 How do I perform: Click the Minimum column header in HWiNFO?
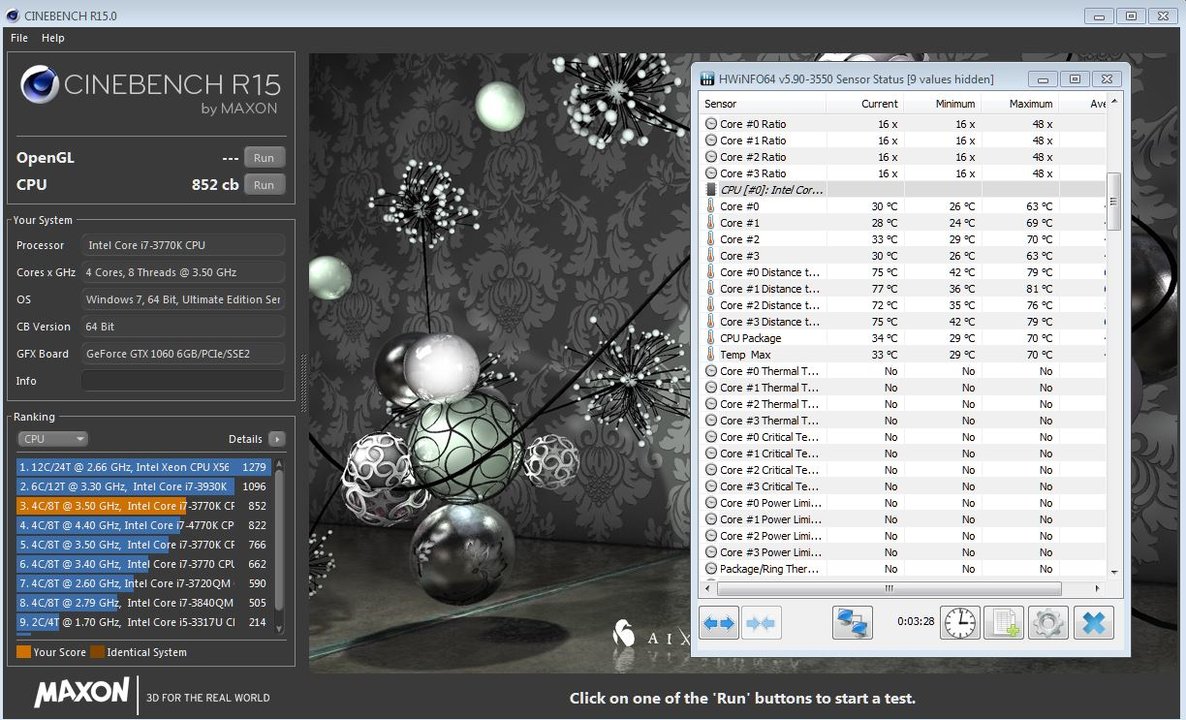pyautogui.click(x=942, y=104)
